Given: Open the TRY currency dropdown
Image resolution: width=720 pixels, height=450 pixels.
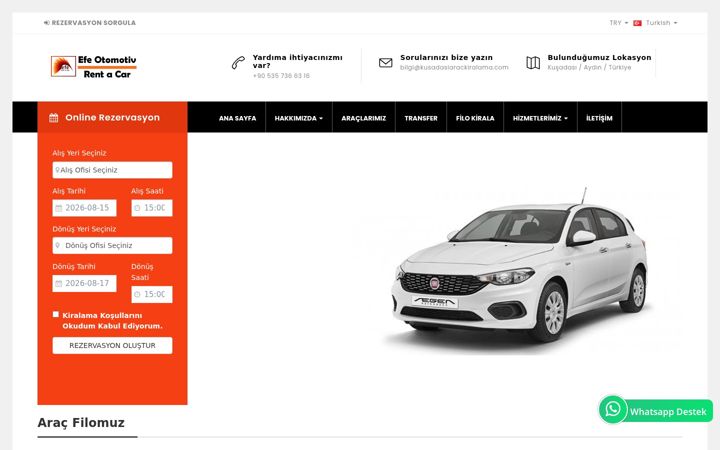Looking at the screenshot, I should [x=619, y=23].
